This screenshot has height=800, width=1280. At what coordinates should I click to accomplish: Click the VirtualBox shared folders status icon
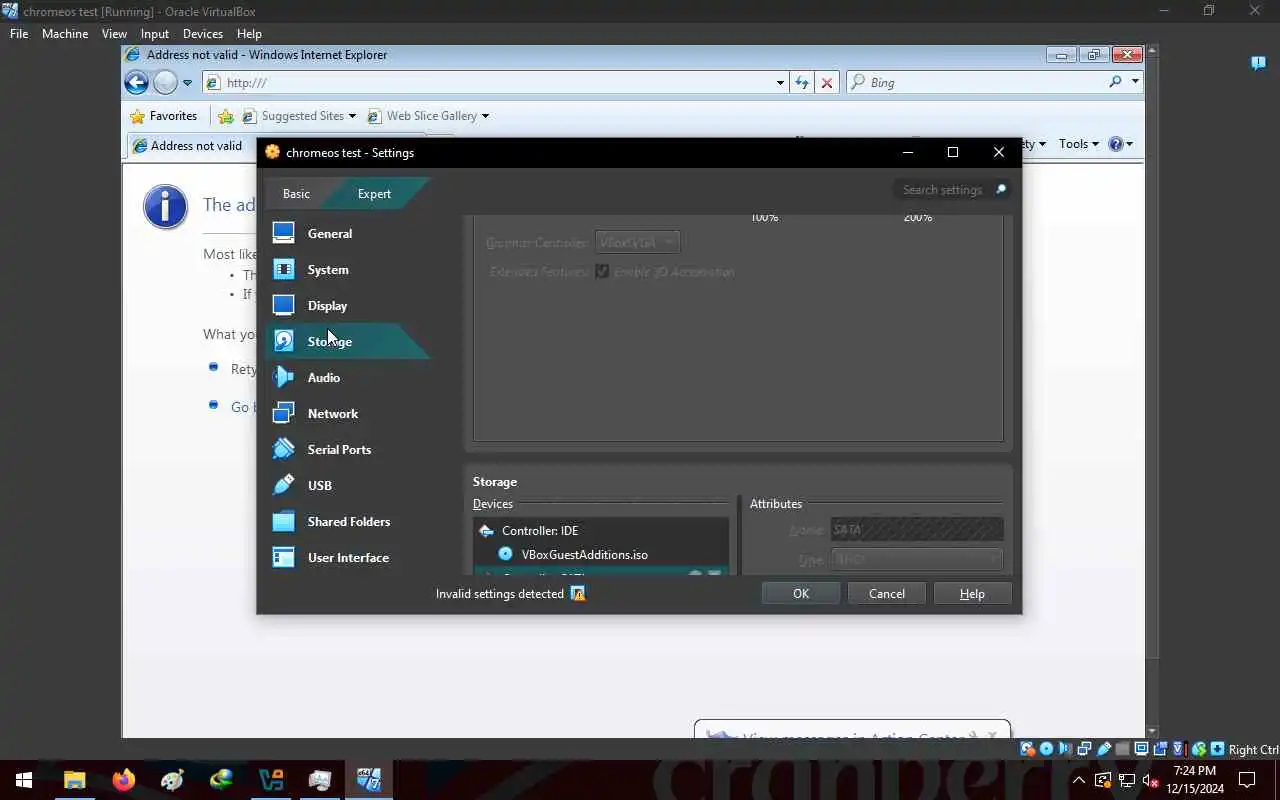tap(1122, 749)
